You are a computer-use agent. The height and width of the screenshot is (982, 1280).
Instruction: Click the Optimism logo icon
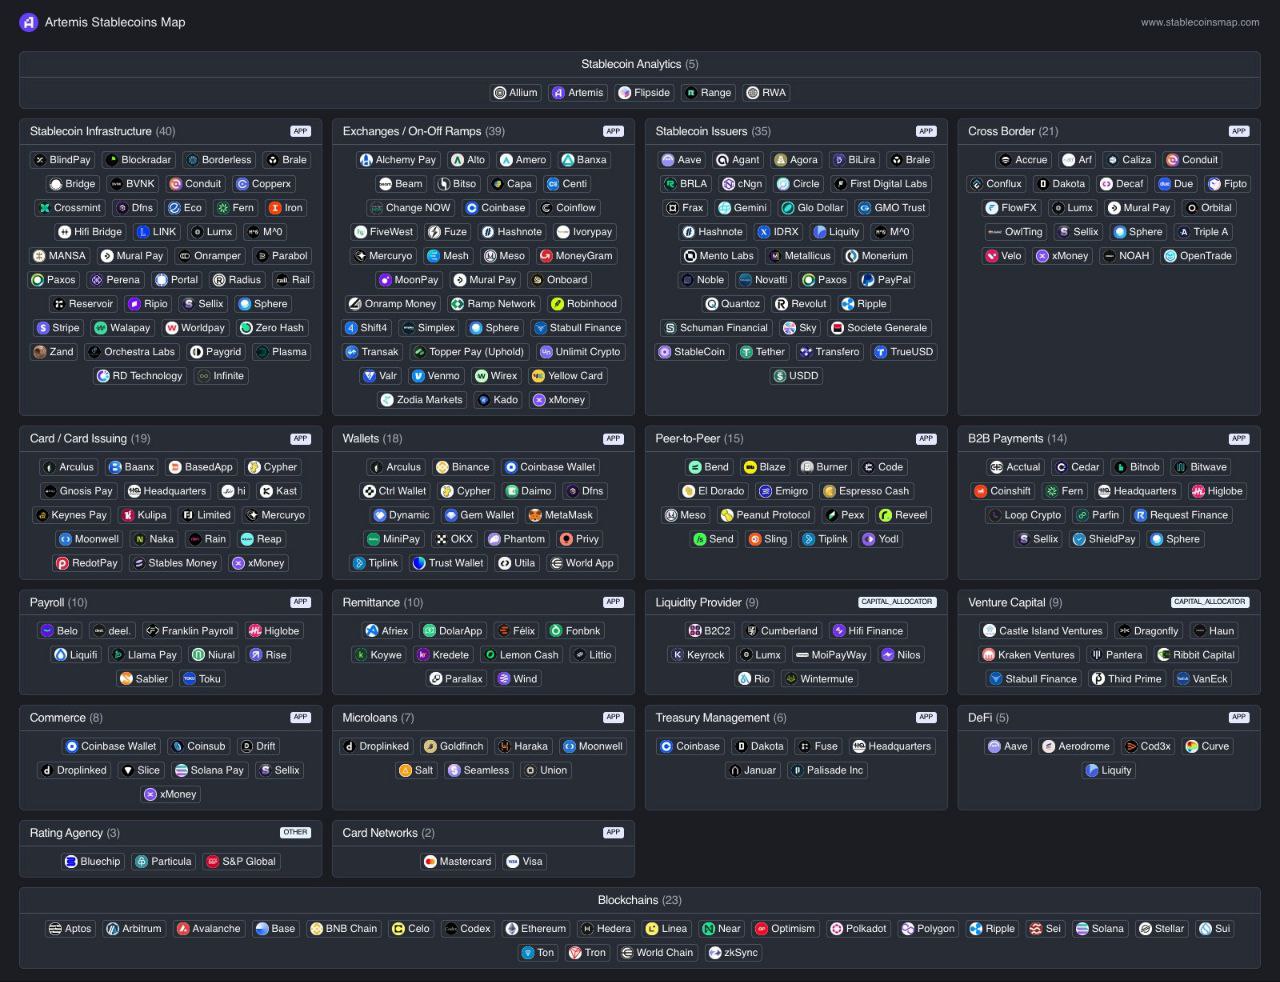[x=762, y=929]
